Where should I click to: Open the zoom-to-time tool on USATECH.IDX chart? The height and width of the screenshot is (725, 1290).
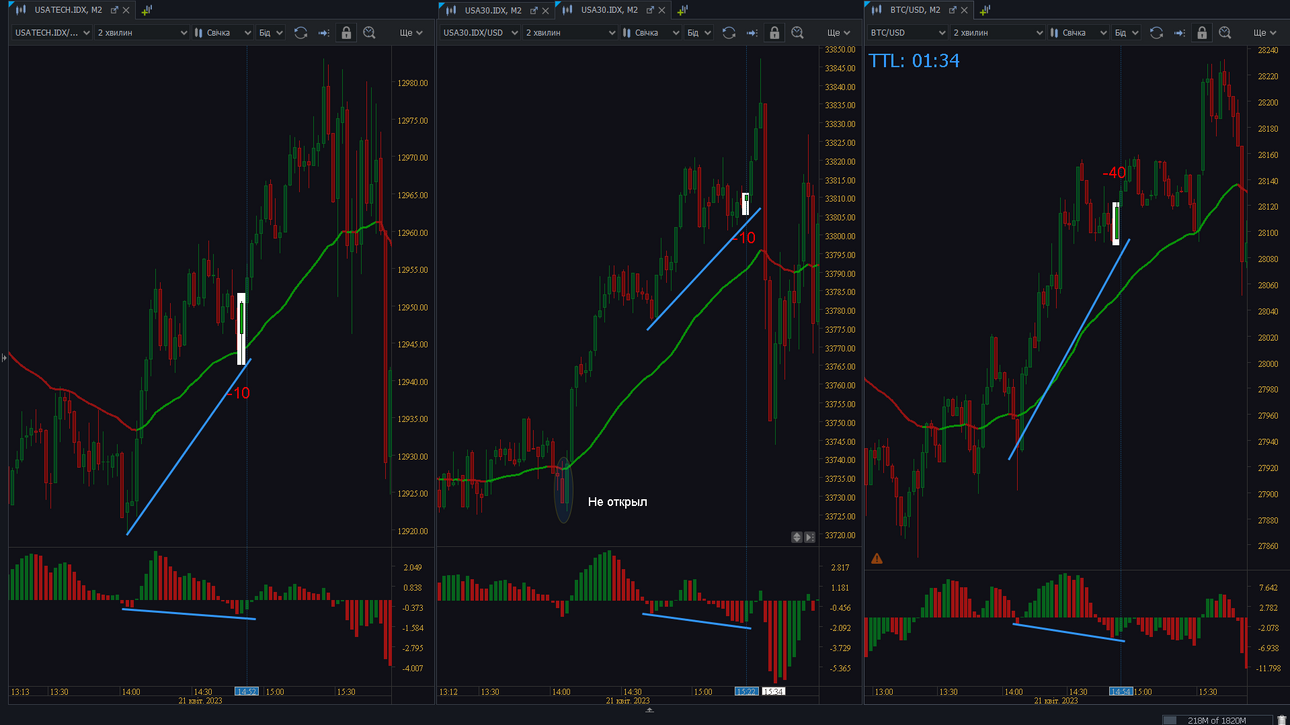369,33
